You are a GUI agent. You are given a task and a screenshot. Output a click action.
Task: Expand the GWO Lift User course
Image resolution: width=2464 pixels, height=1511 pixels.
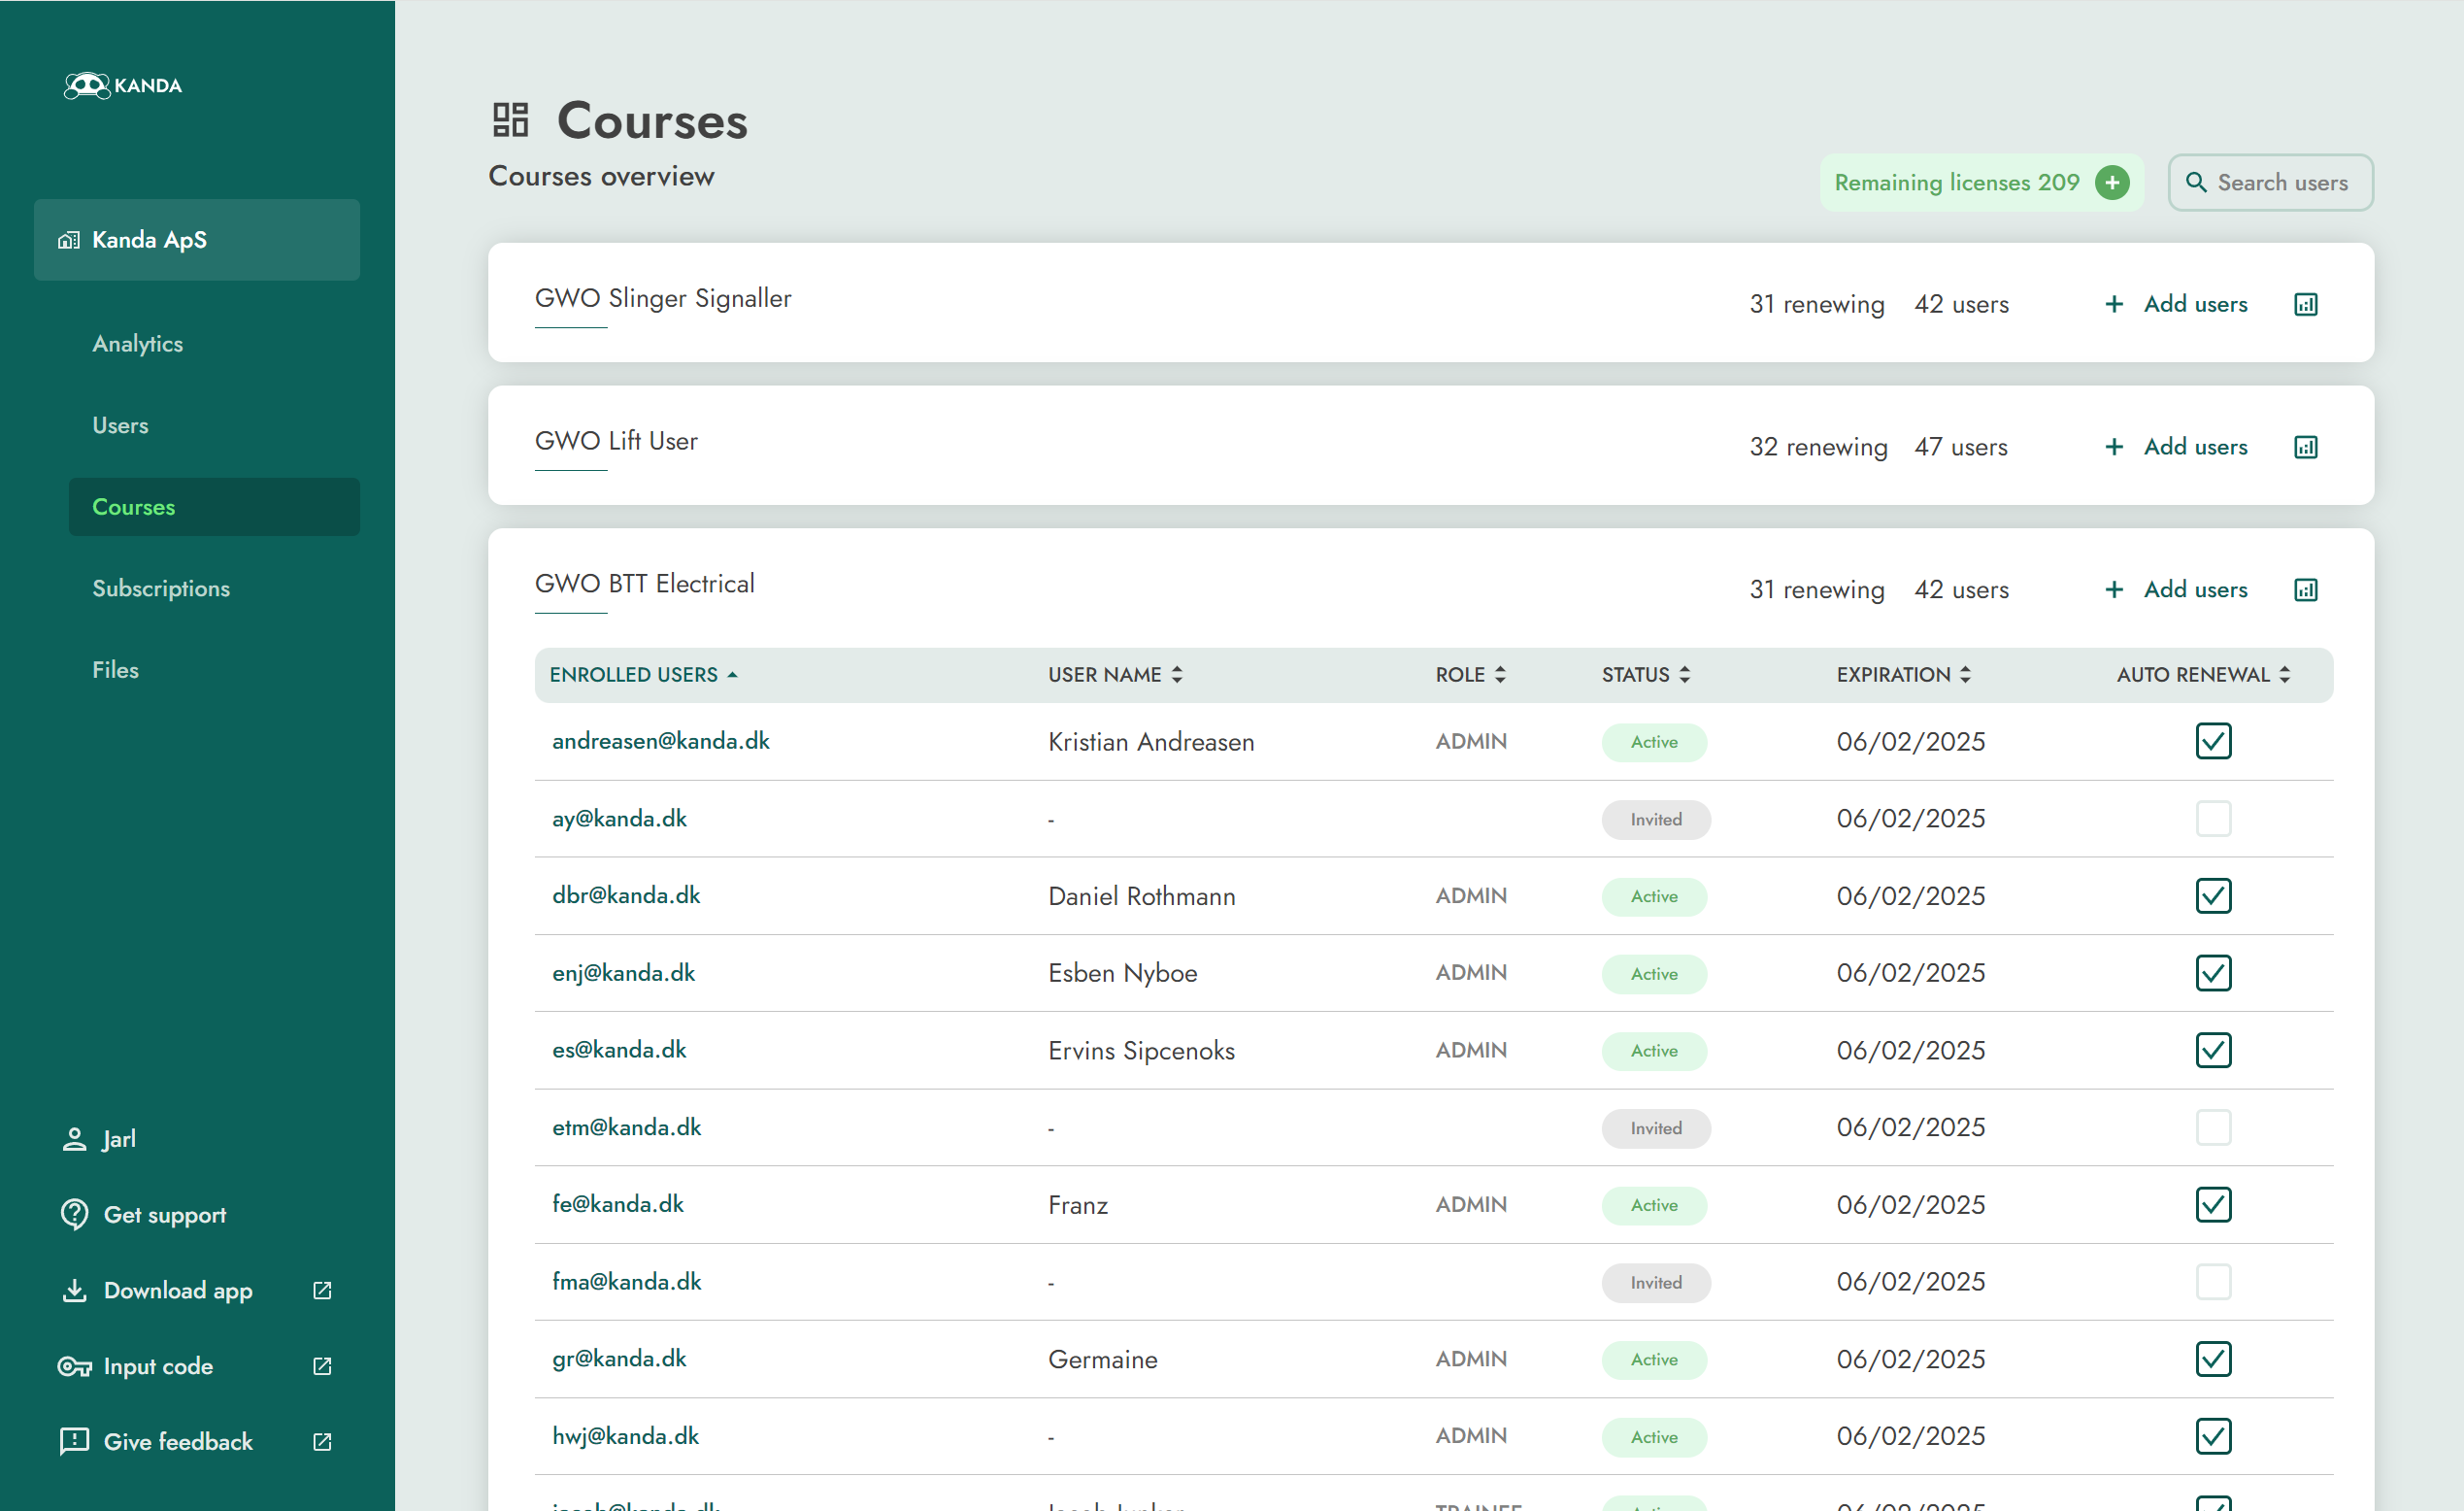(x=616, y=441)
